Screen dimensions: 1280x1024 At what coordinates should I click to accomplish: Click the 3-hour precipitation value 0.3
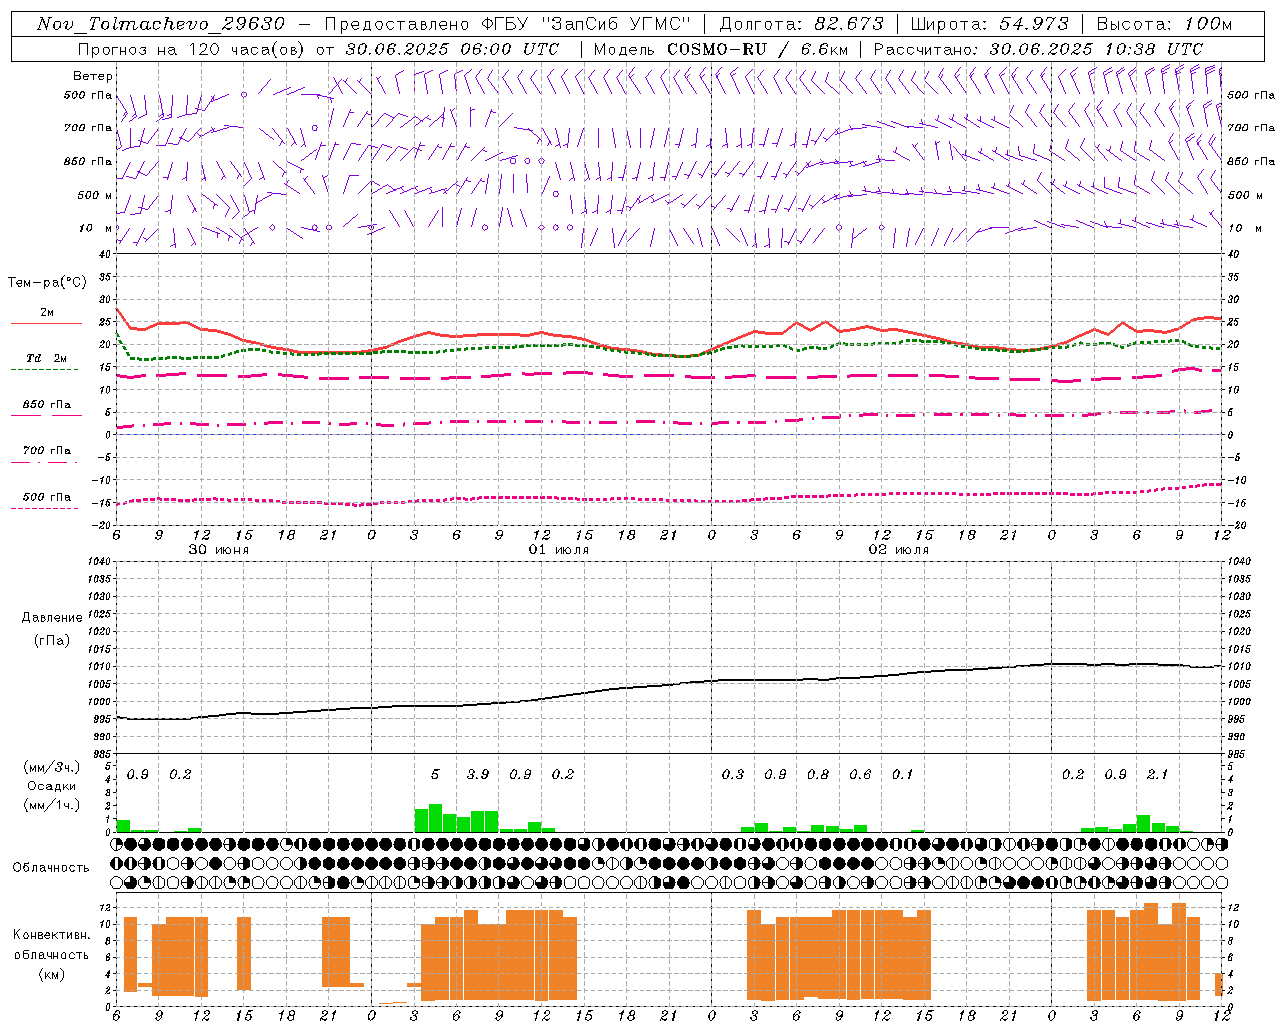coord(733,774)
